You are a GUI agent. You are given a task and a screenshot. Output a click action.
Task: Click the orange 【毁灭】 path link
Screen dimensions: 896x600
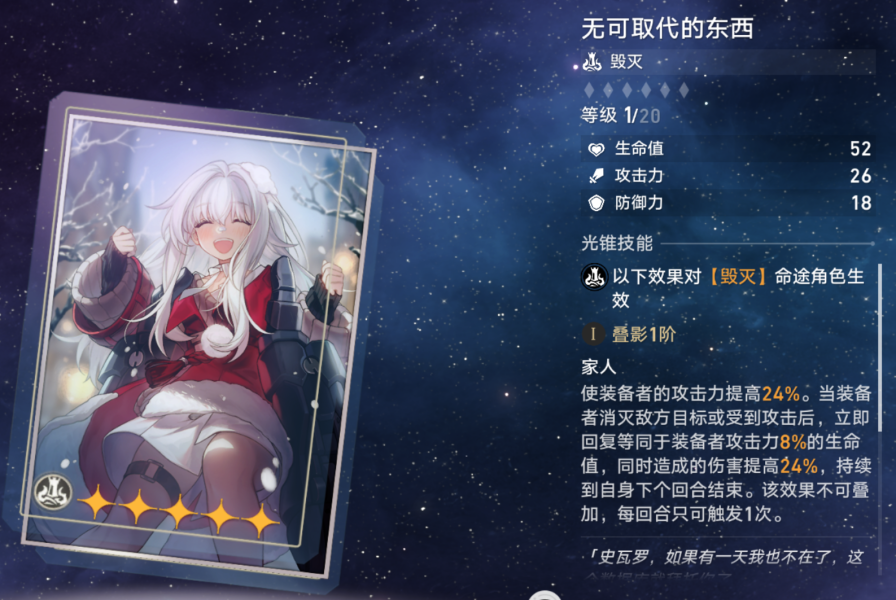coord(738,277)
